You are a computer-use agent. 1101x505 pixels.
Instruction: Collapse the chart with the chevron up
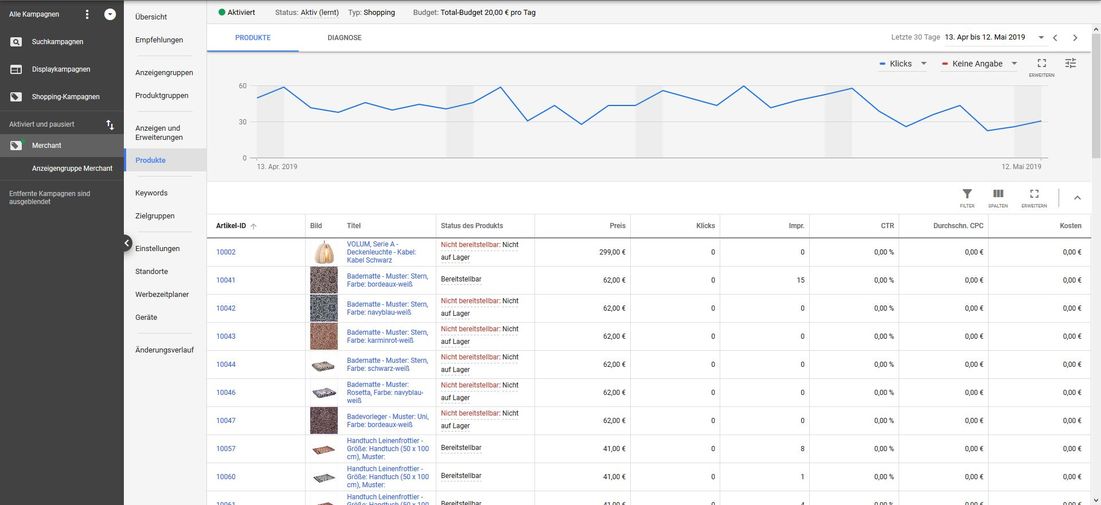(x=1077, y=197)
